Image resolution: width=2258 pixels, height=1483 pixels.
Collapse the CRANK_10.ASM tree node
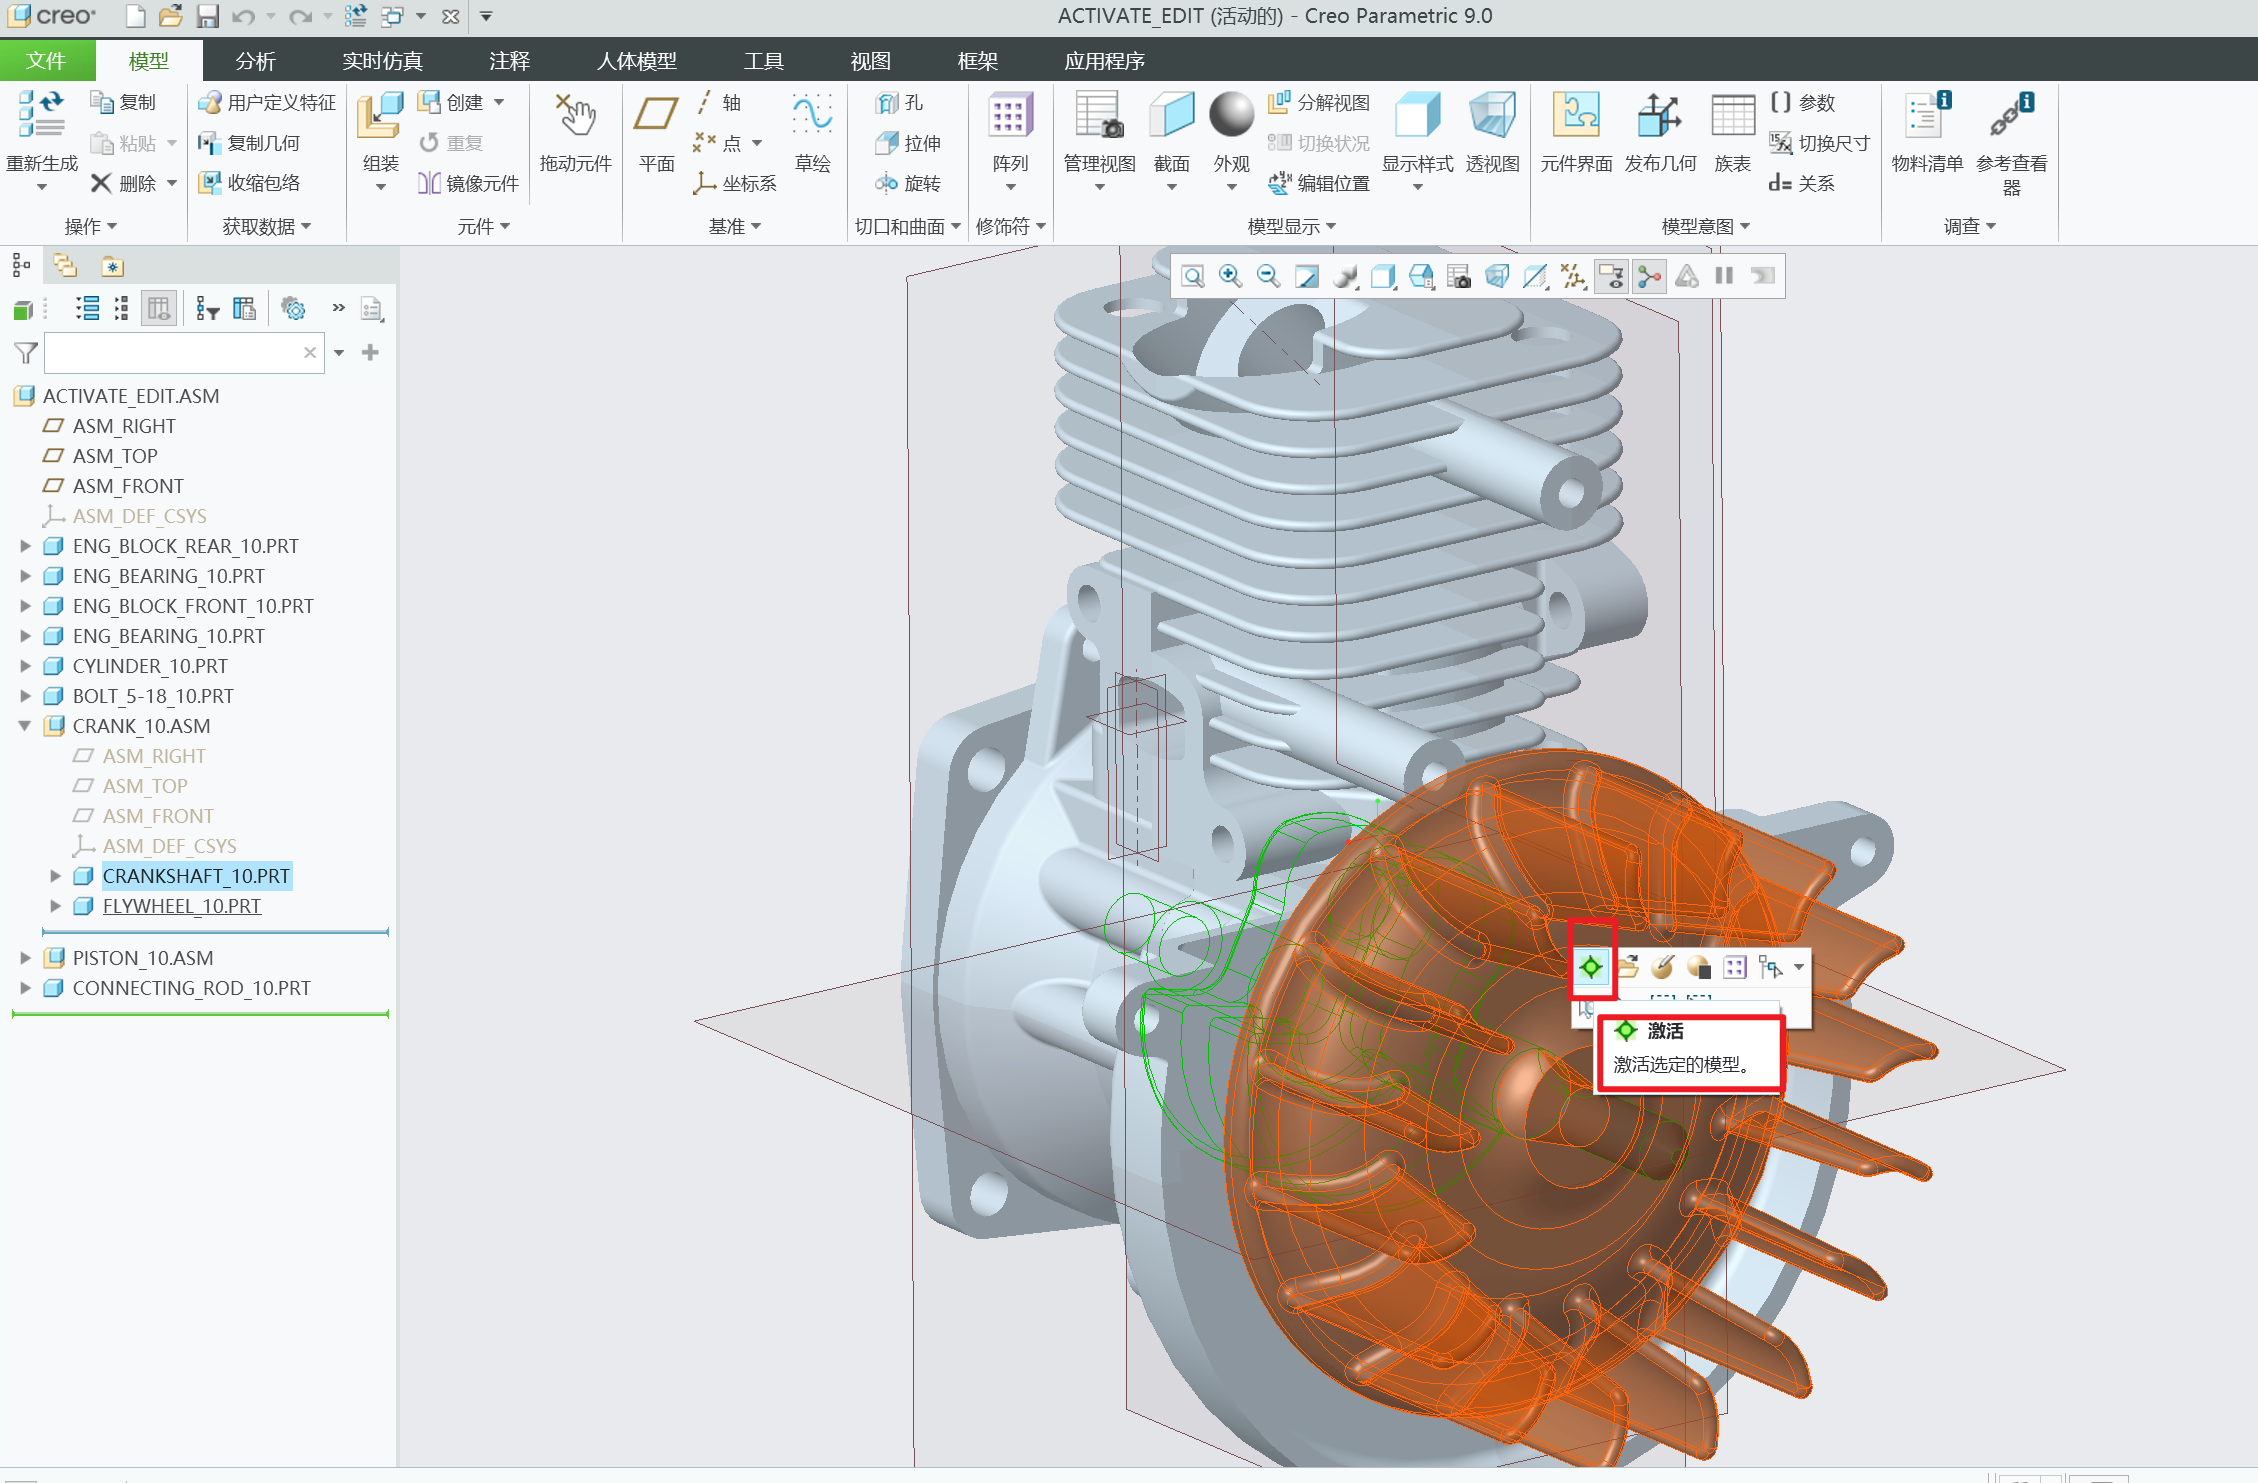25,726
